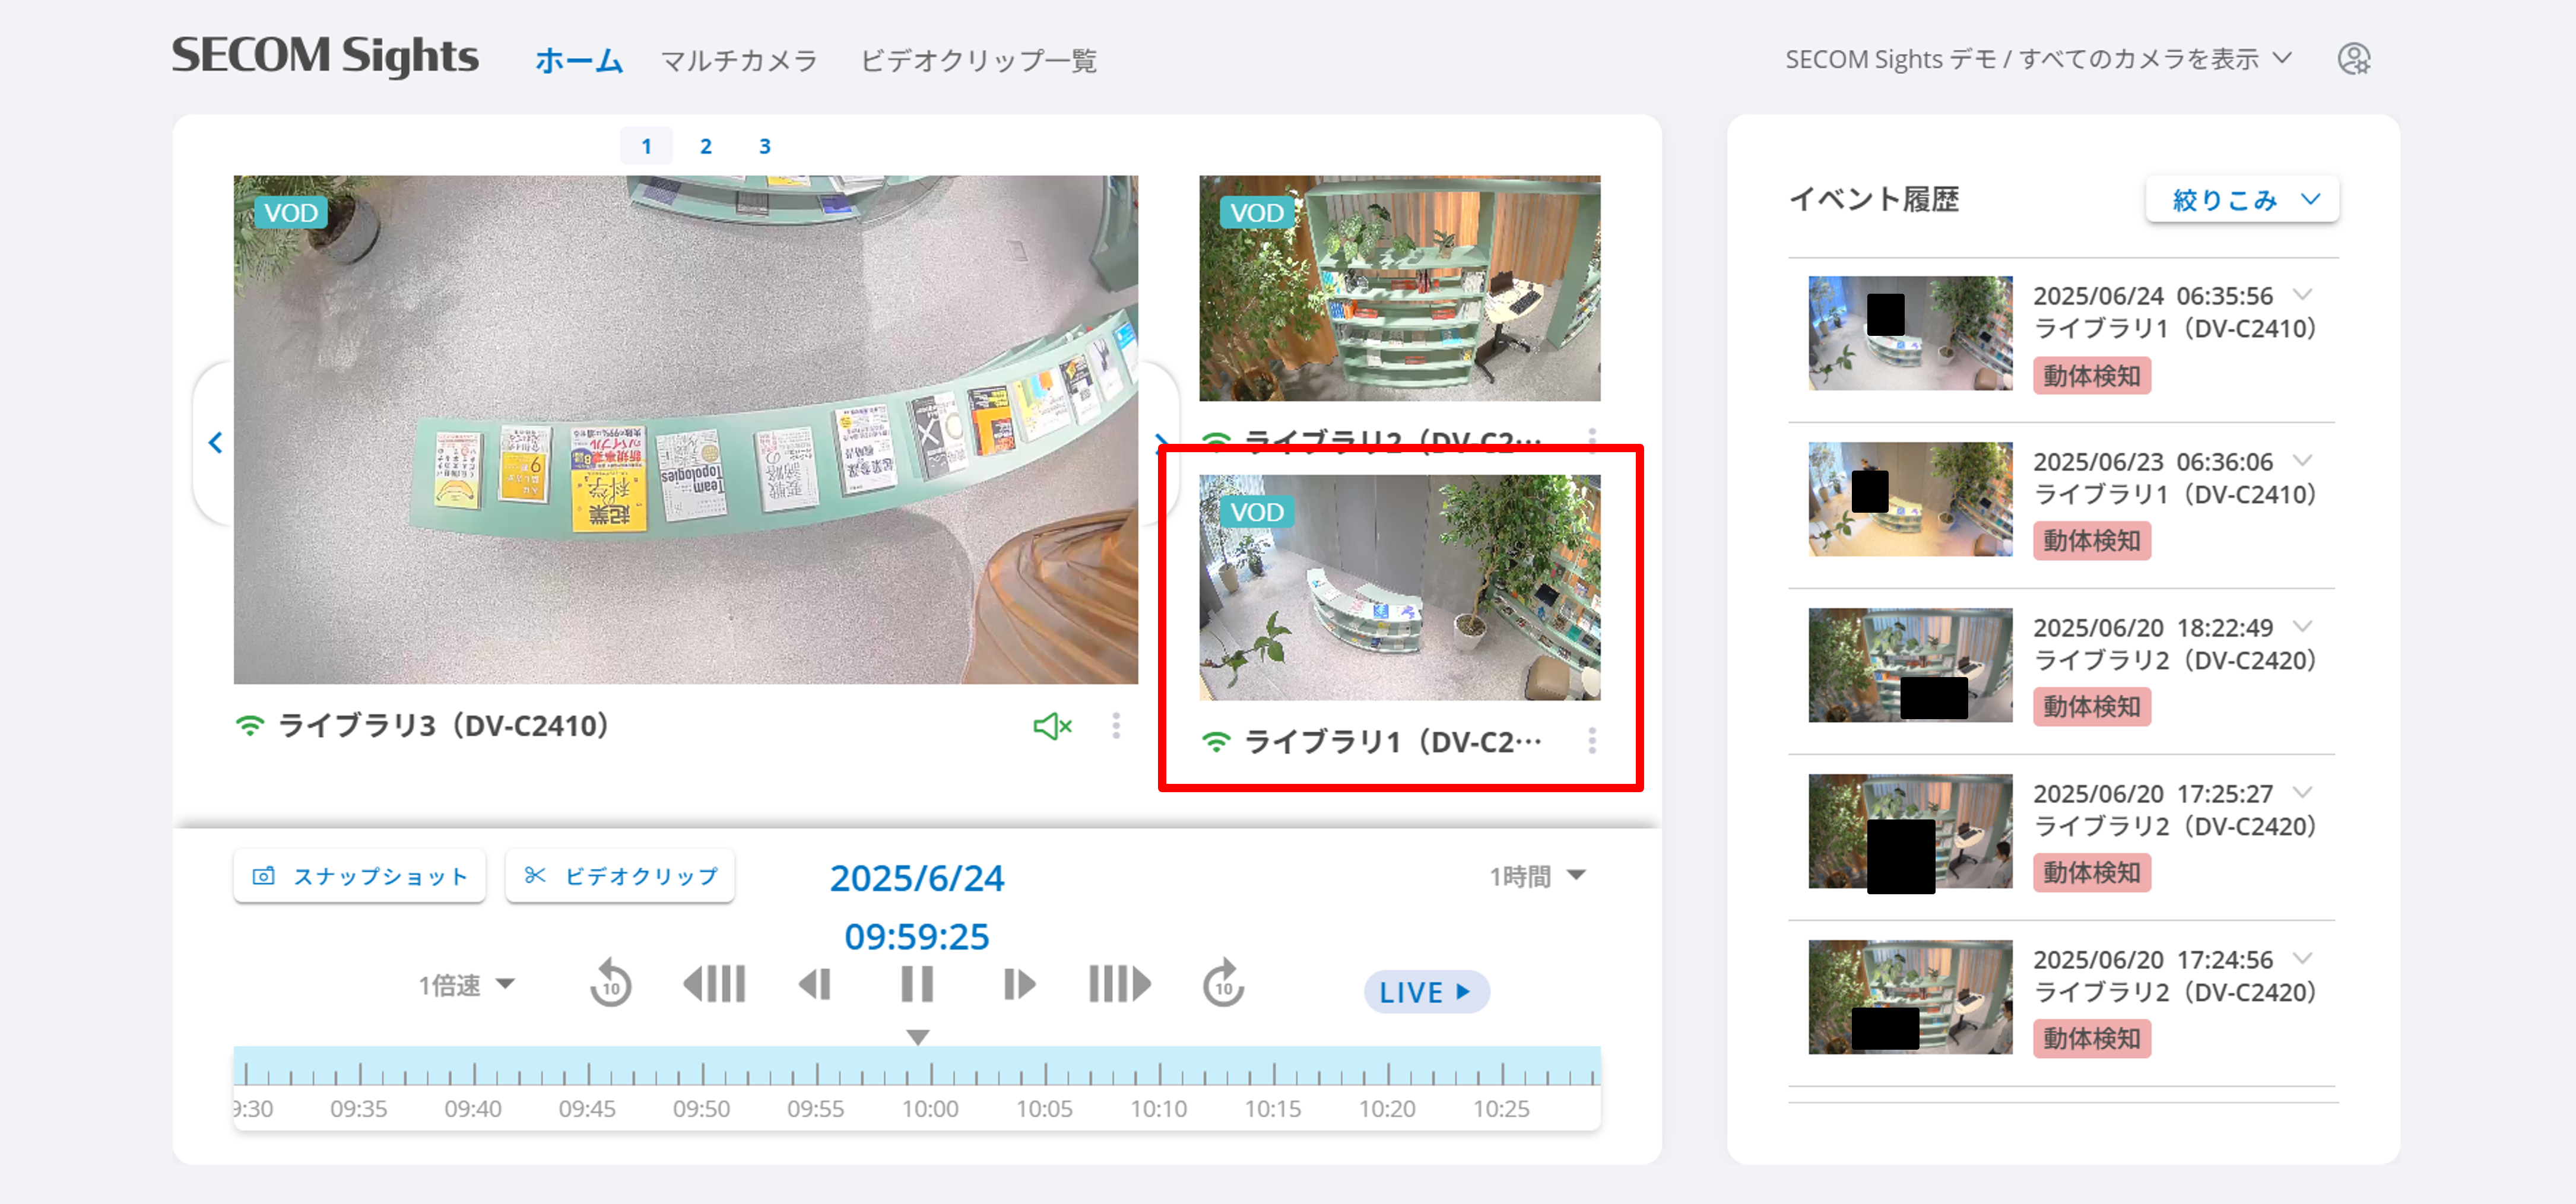This screenshot has width=2576, height=1204.
Task: Click the 10:15 mark on timeline
Action: click(x=1272, y=1108)
